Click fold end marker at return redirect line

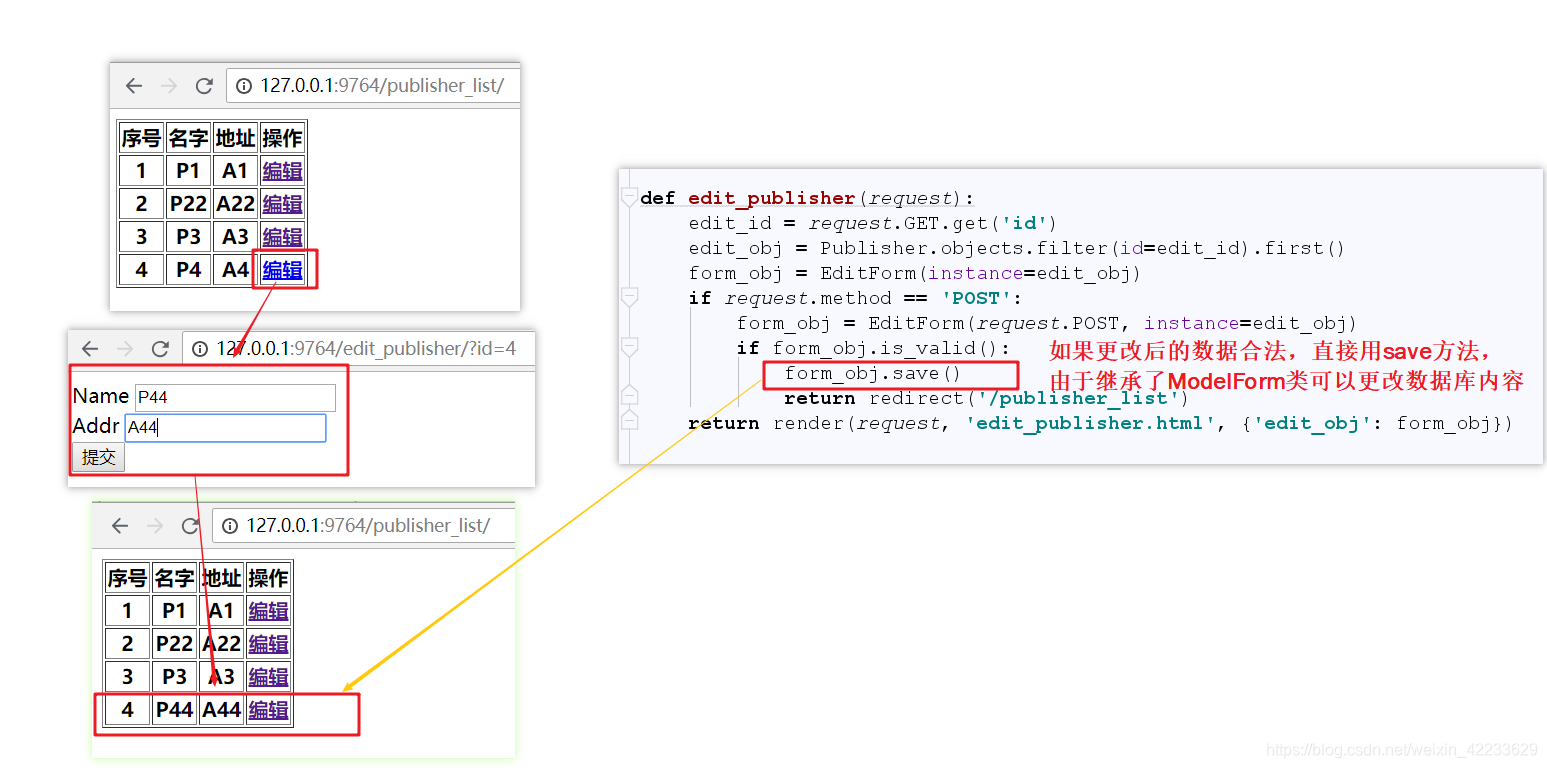coord(629,394)
